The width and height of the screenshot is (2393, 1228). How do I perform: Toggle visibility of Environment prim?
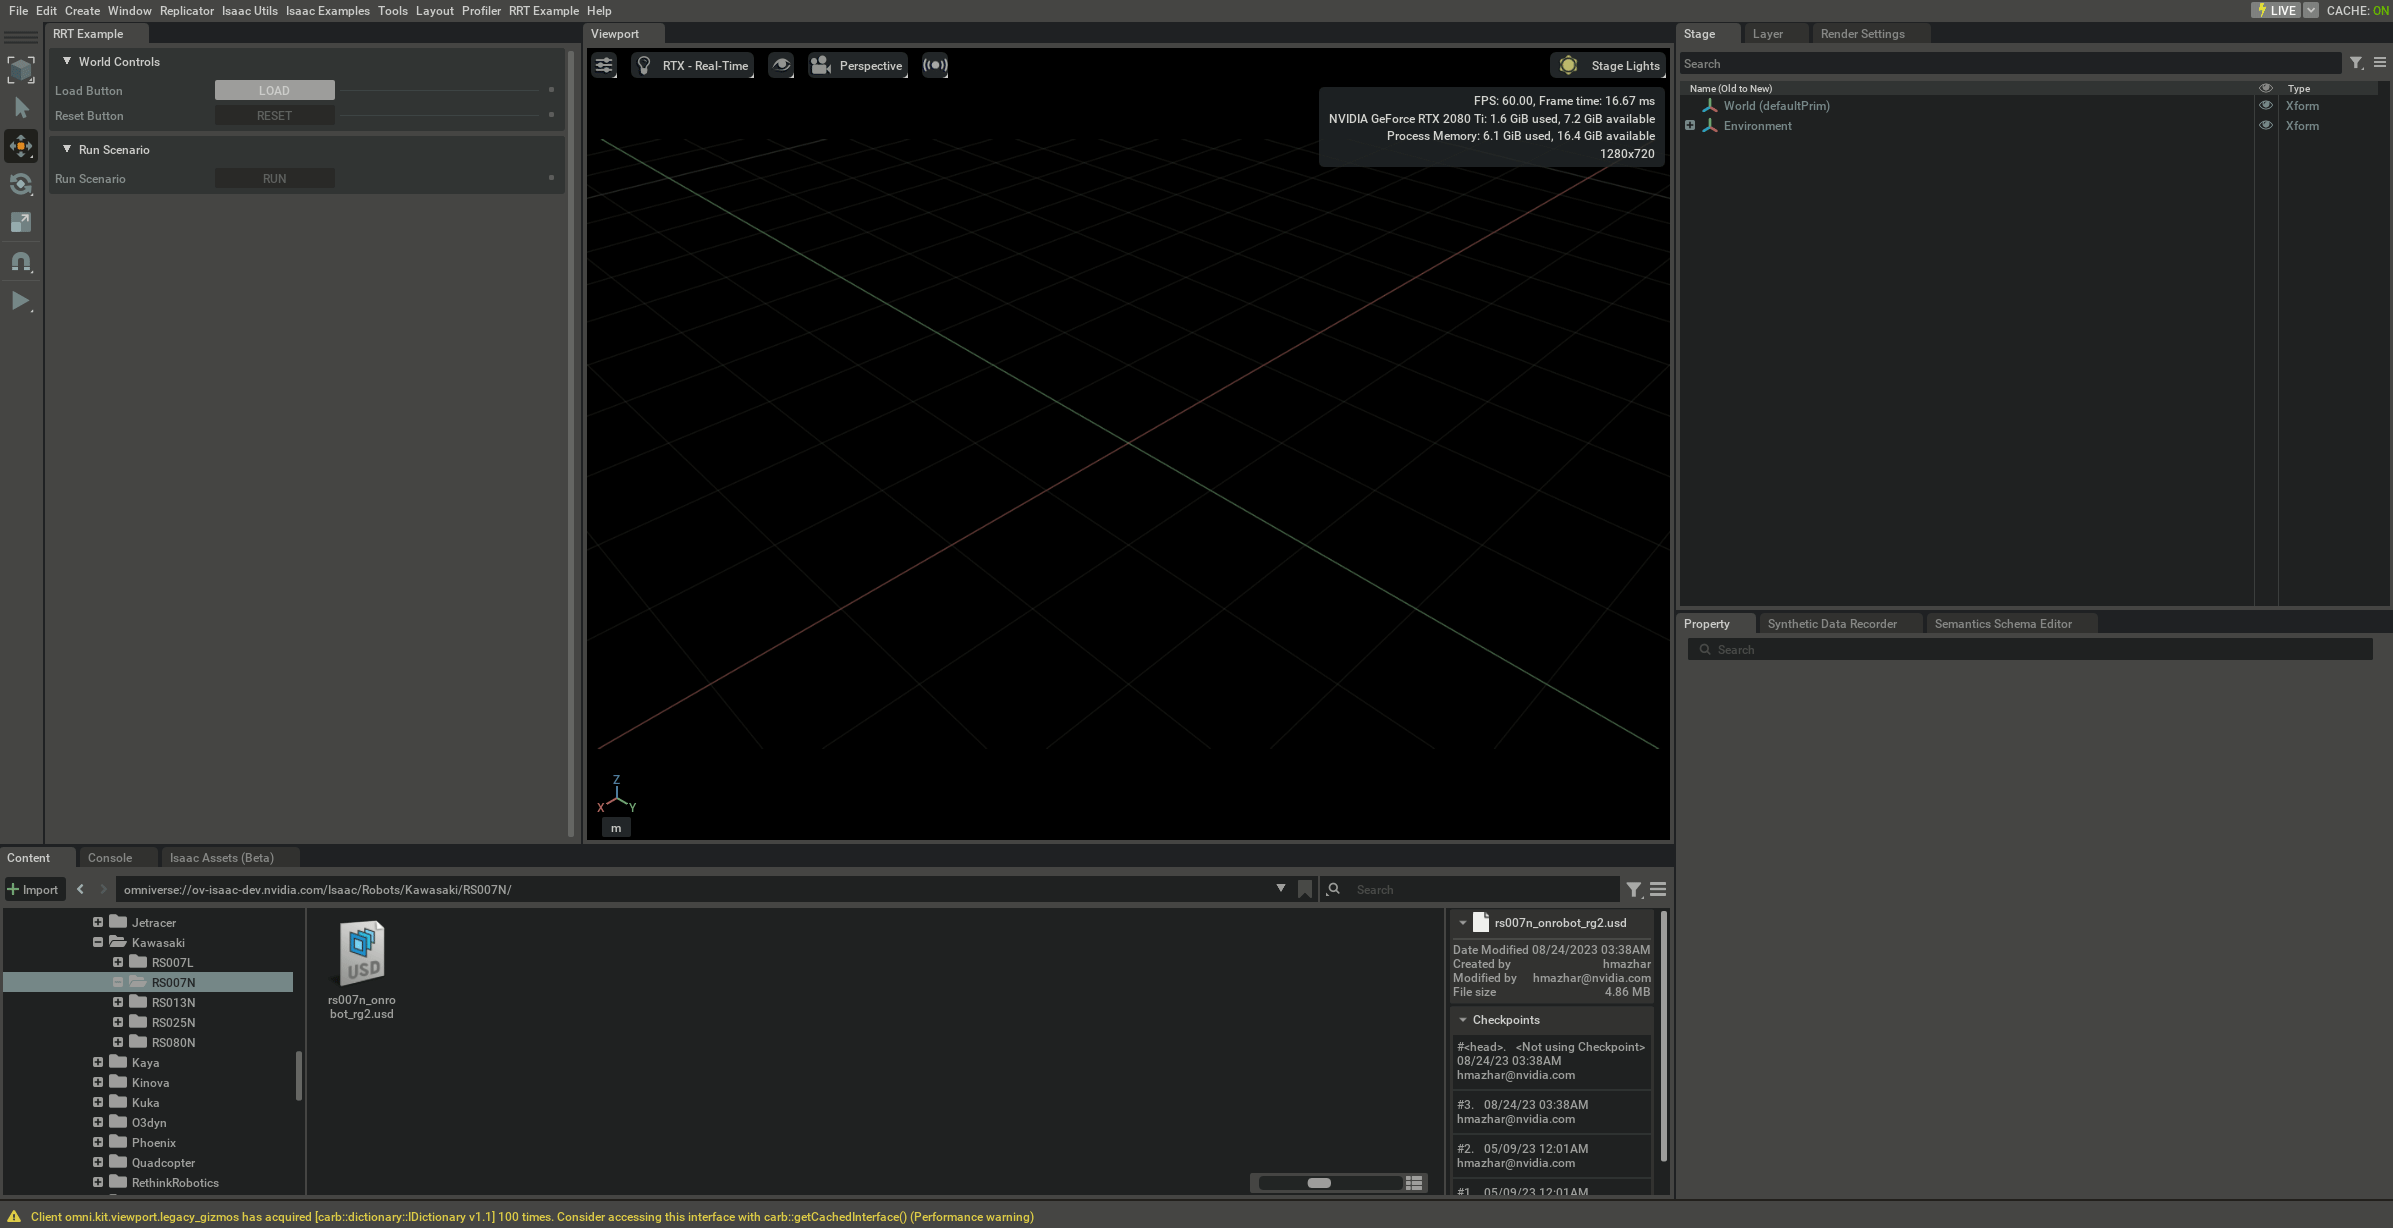tap(2266, 126)
